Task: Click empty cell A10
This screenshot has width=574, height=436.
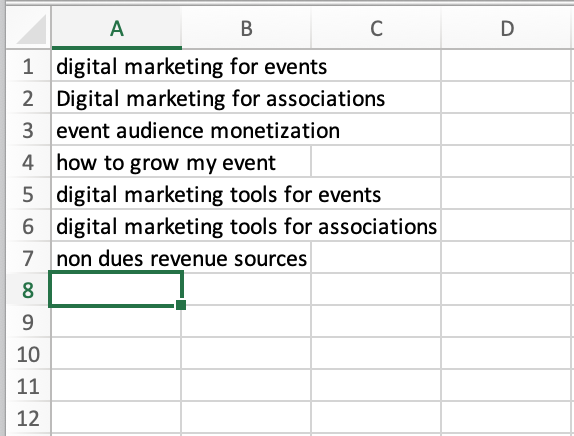Action: pyautogui.click(x=116, y=353)
